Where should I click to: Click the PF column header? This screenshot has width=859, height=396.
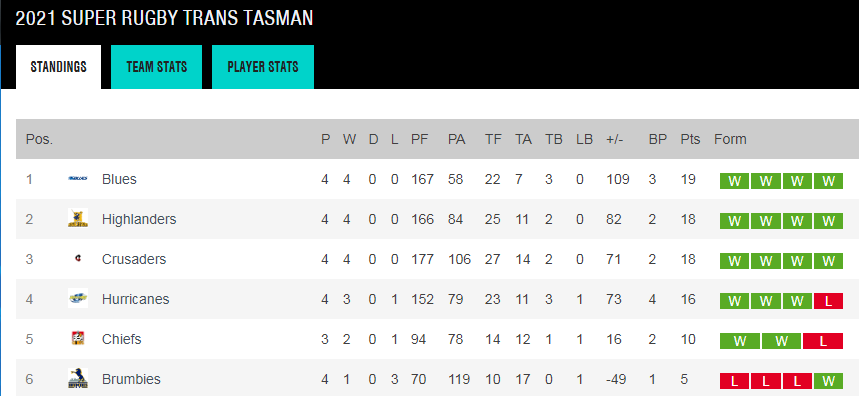(420, 139)
